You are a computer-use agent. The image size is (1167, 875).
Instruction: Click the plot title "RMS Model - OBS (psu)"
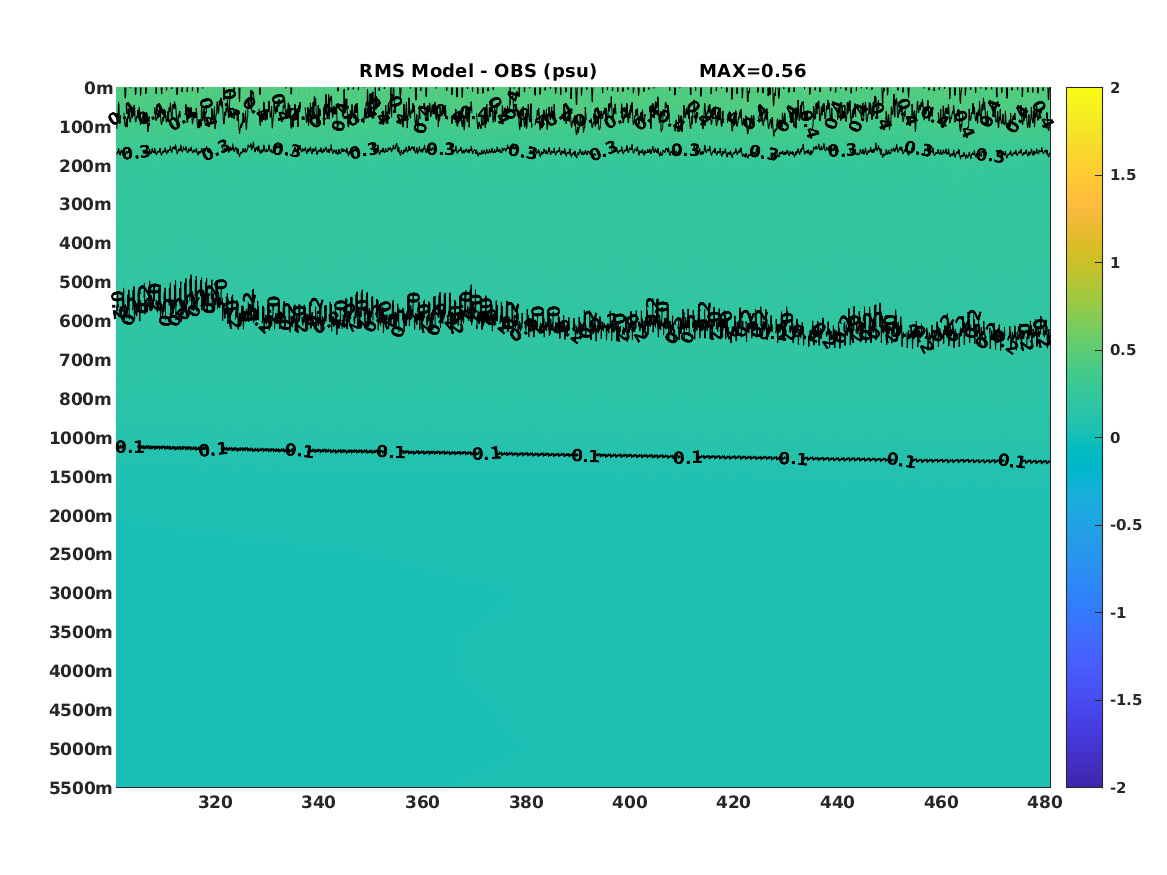478,71
